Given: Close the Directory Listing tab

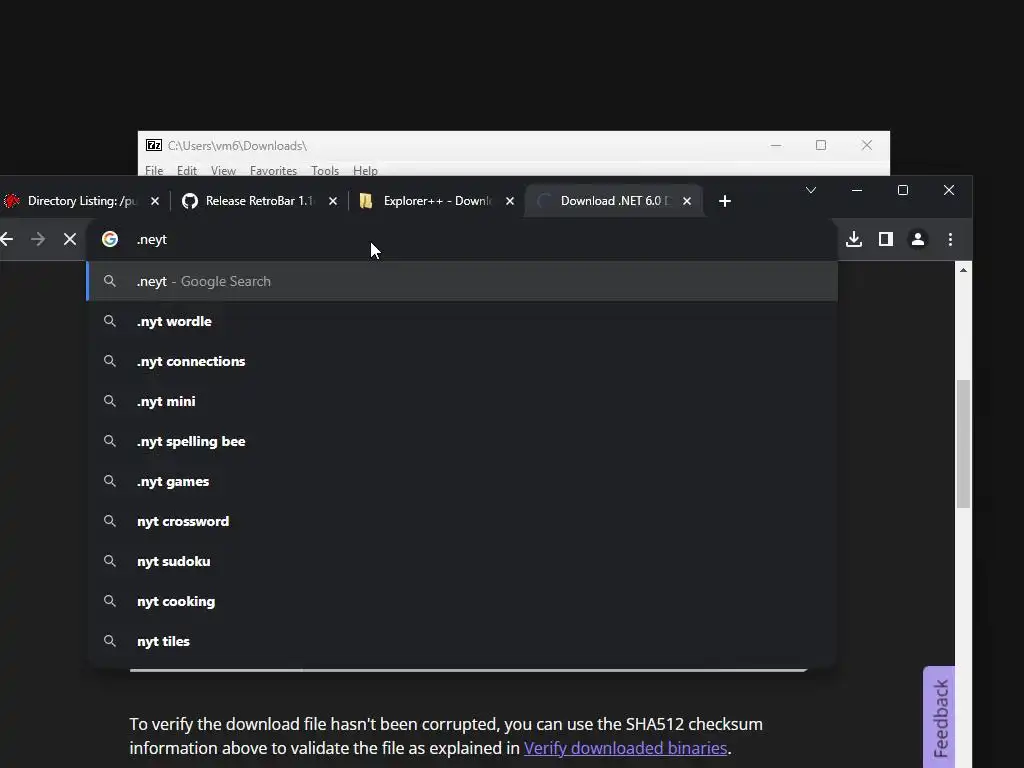Looking at the screenshot, I should 155,201.
